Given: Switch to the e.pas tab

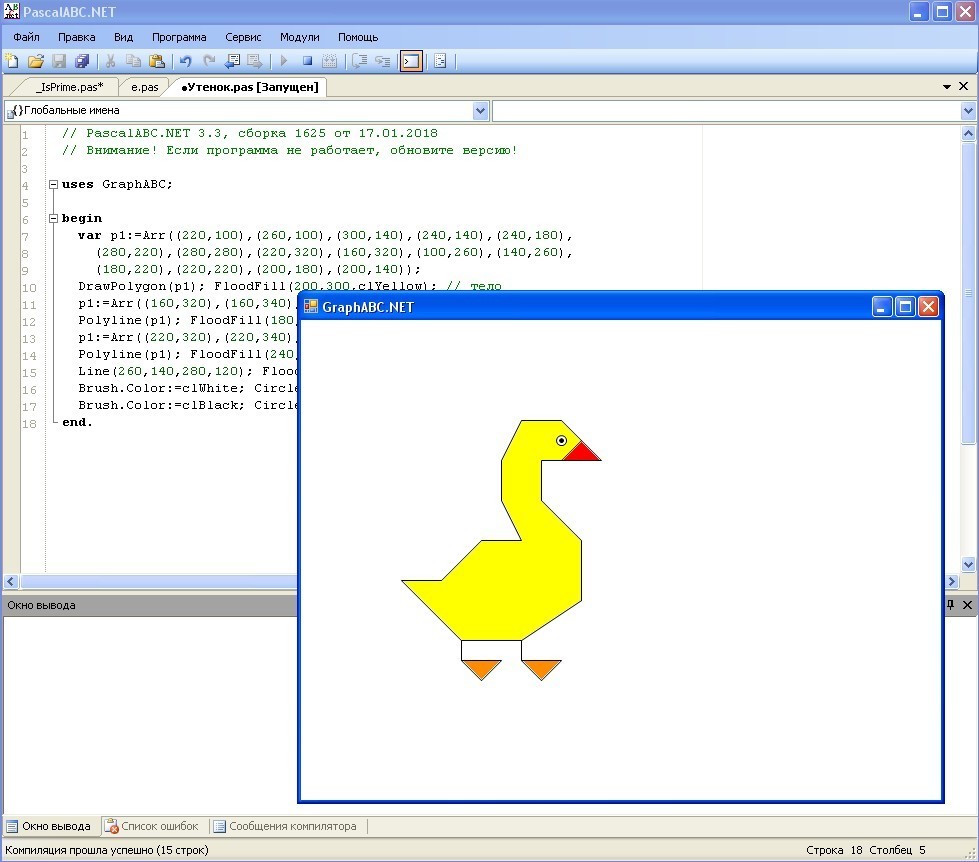Looking at the screenshot, I should coord(144,87).
